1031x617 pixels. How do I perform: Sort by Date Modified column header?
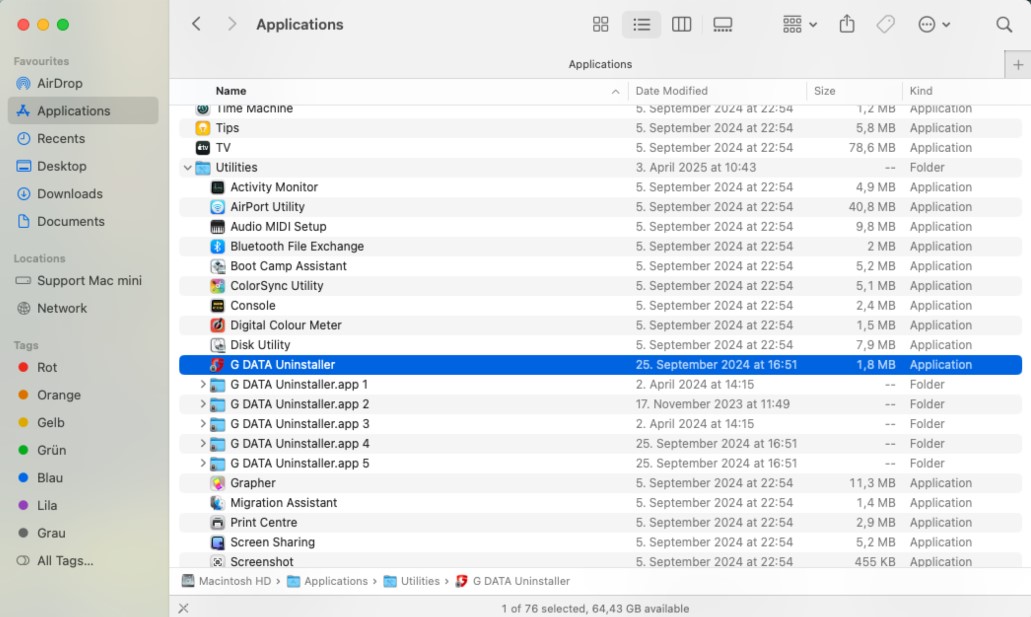coord(671,91)
